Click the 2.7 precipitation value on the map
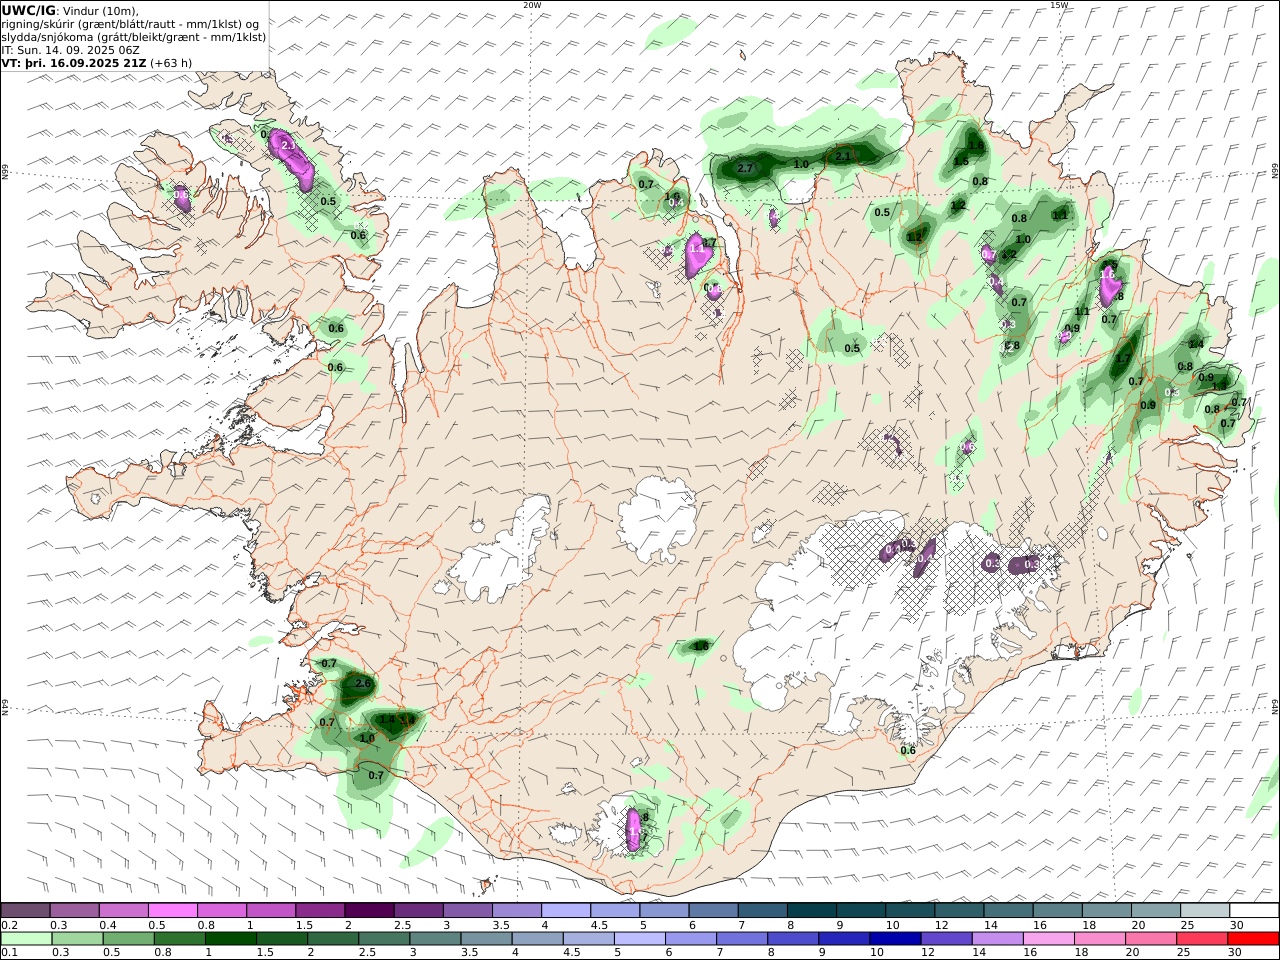The image size is (1280, 960). pos(745,168)
